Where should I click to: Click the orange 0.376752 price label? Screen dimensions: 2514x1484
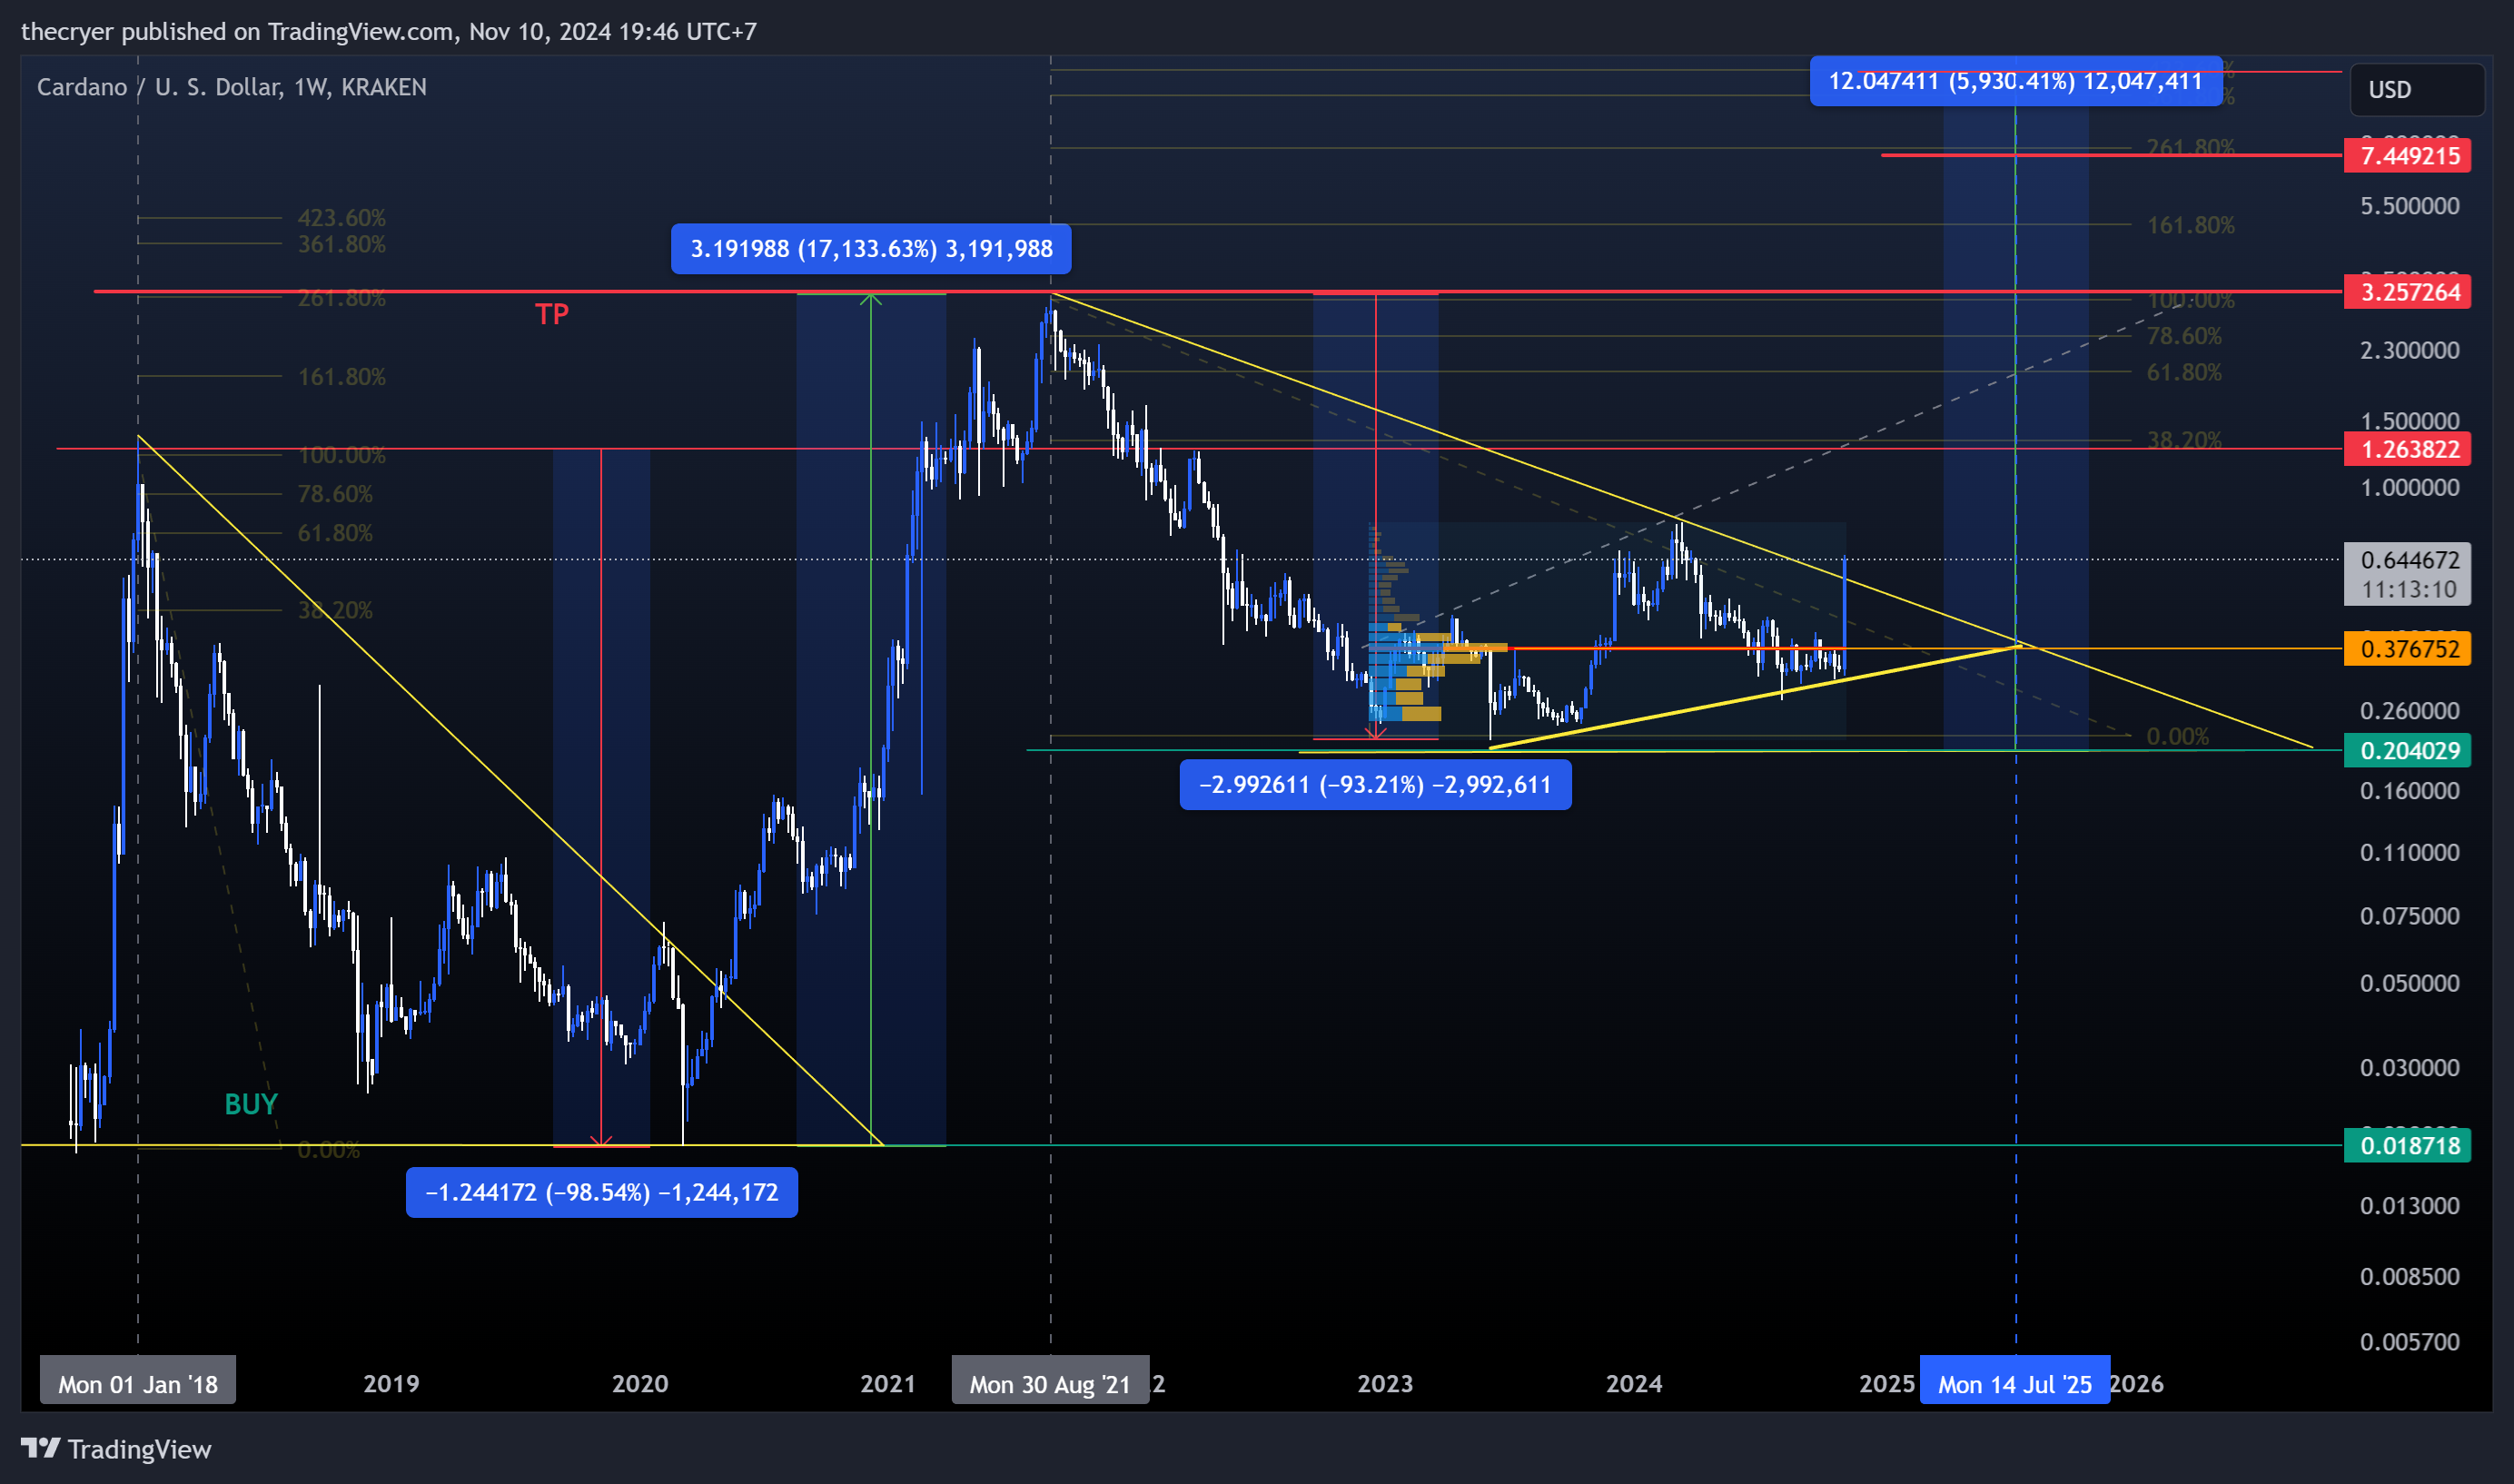(x=2408, y=649)
